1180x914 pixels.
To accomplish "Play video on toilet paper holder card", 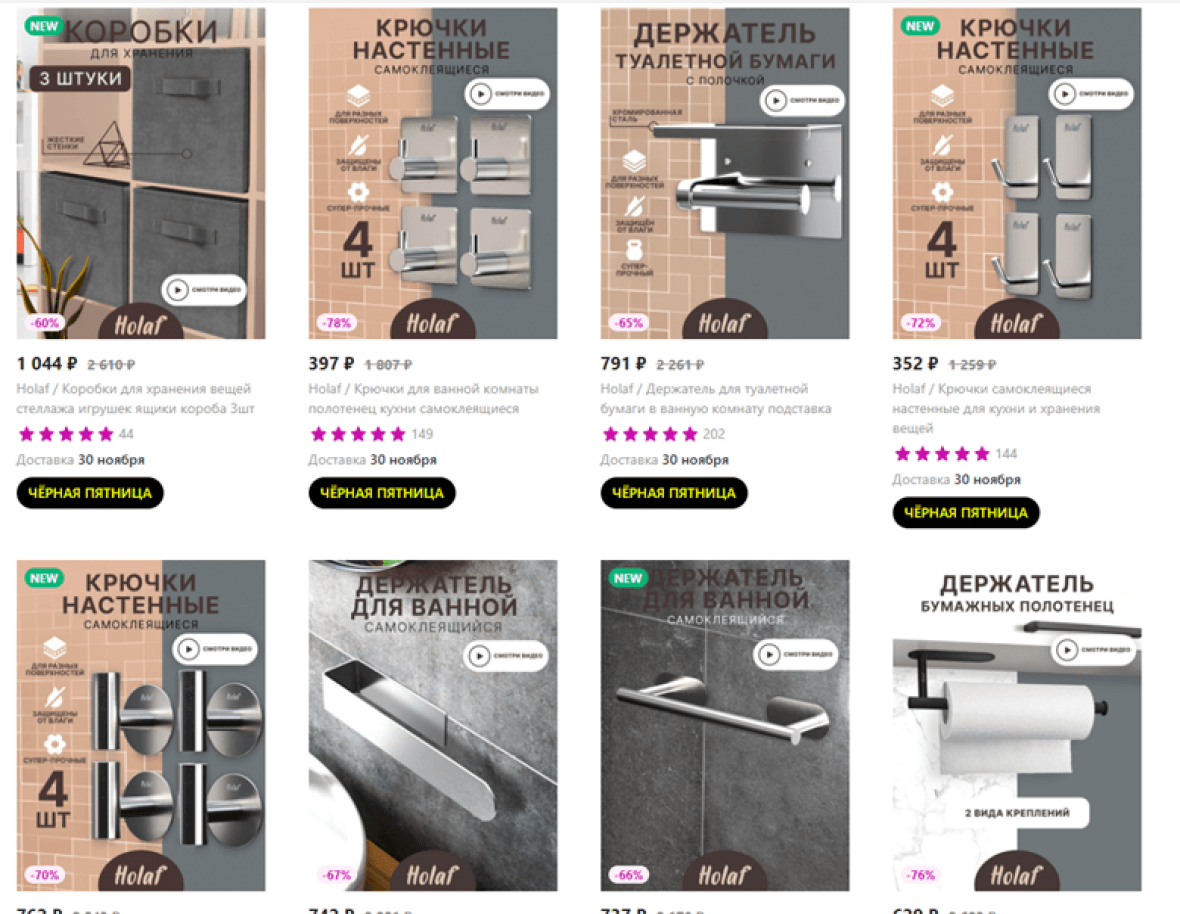I will point(801,100).
